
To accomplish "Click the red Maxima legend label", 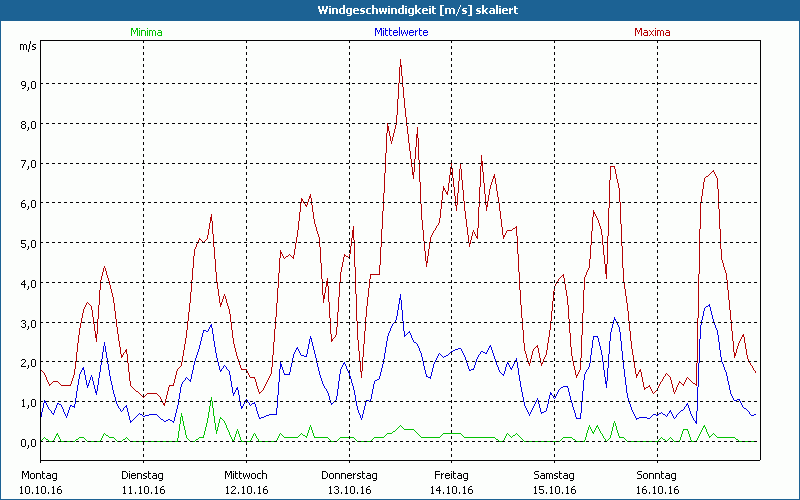I will point(652,32).
